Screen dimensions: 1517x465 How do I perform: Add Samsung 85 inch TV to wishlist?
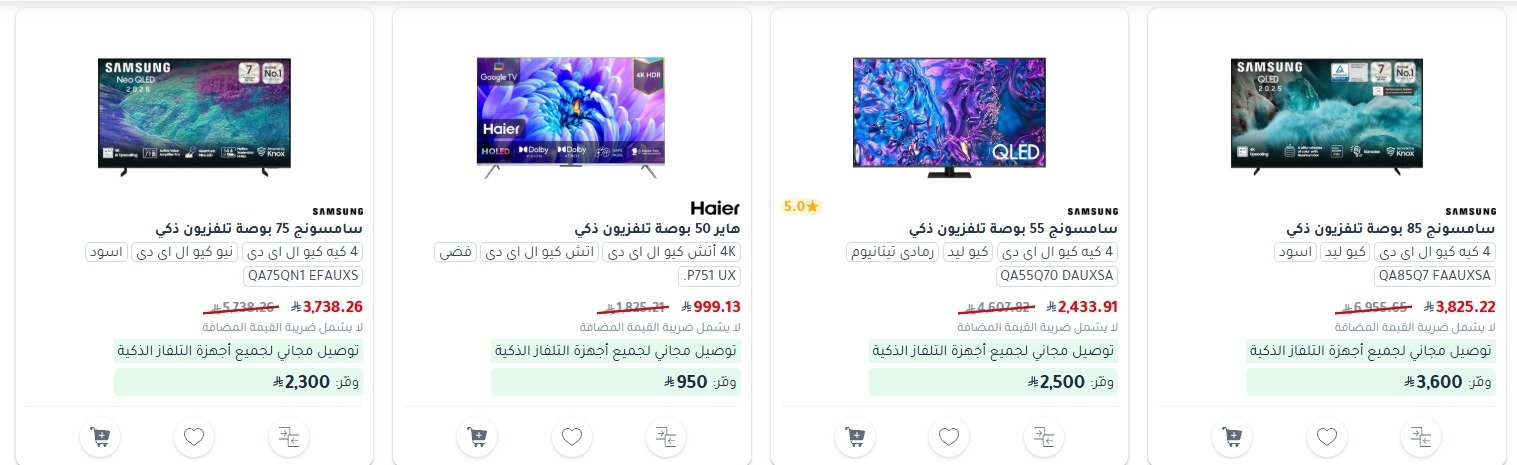coord(1326,437)
